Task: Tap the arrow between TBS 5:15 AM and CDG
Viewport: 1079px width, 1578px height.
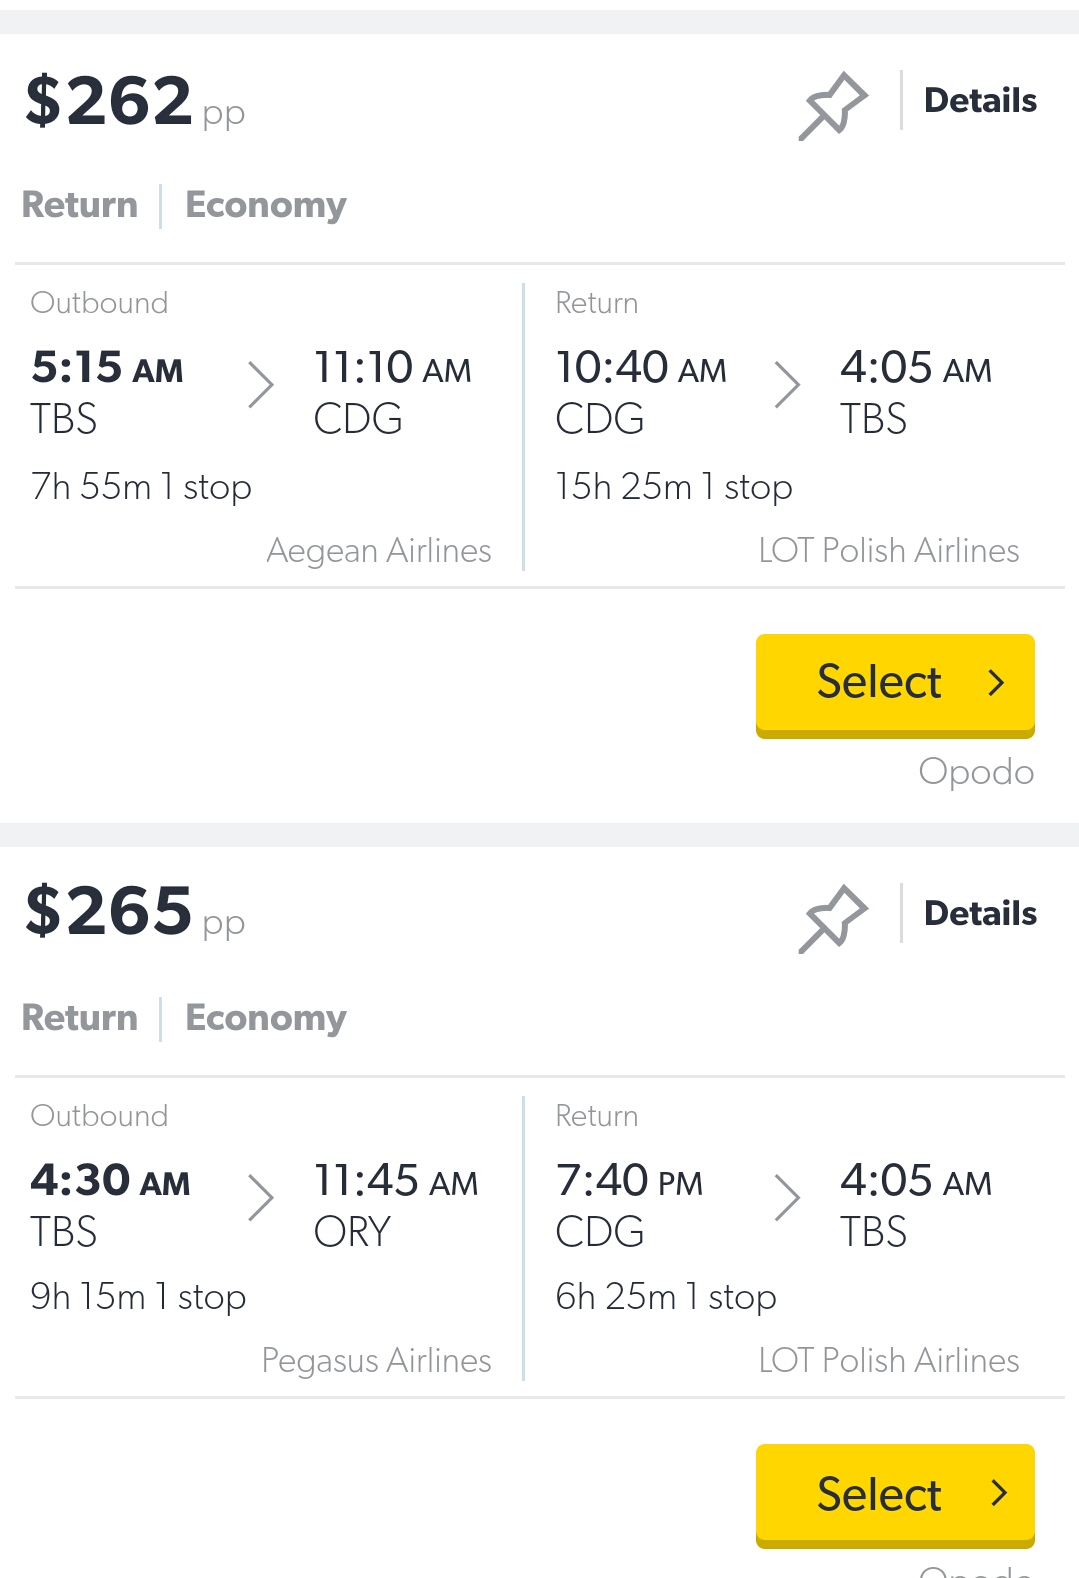Action: tap(260, 385)
